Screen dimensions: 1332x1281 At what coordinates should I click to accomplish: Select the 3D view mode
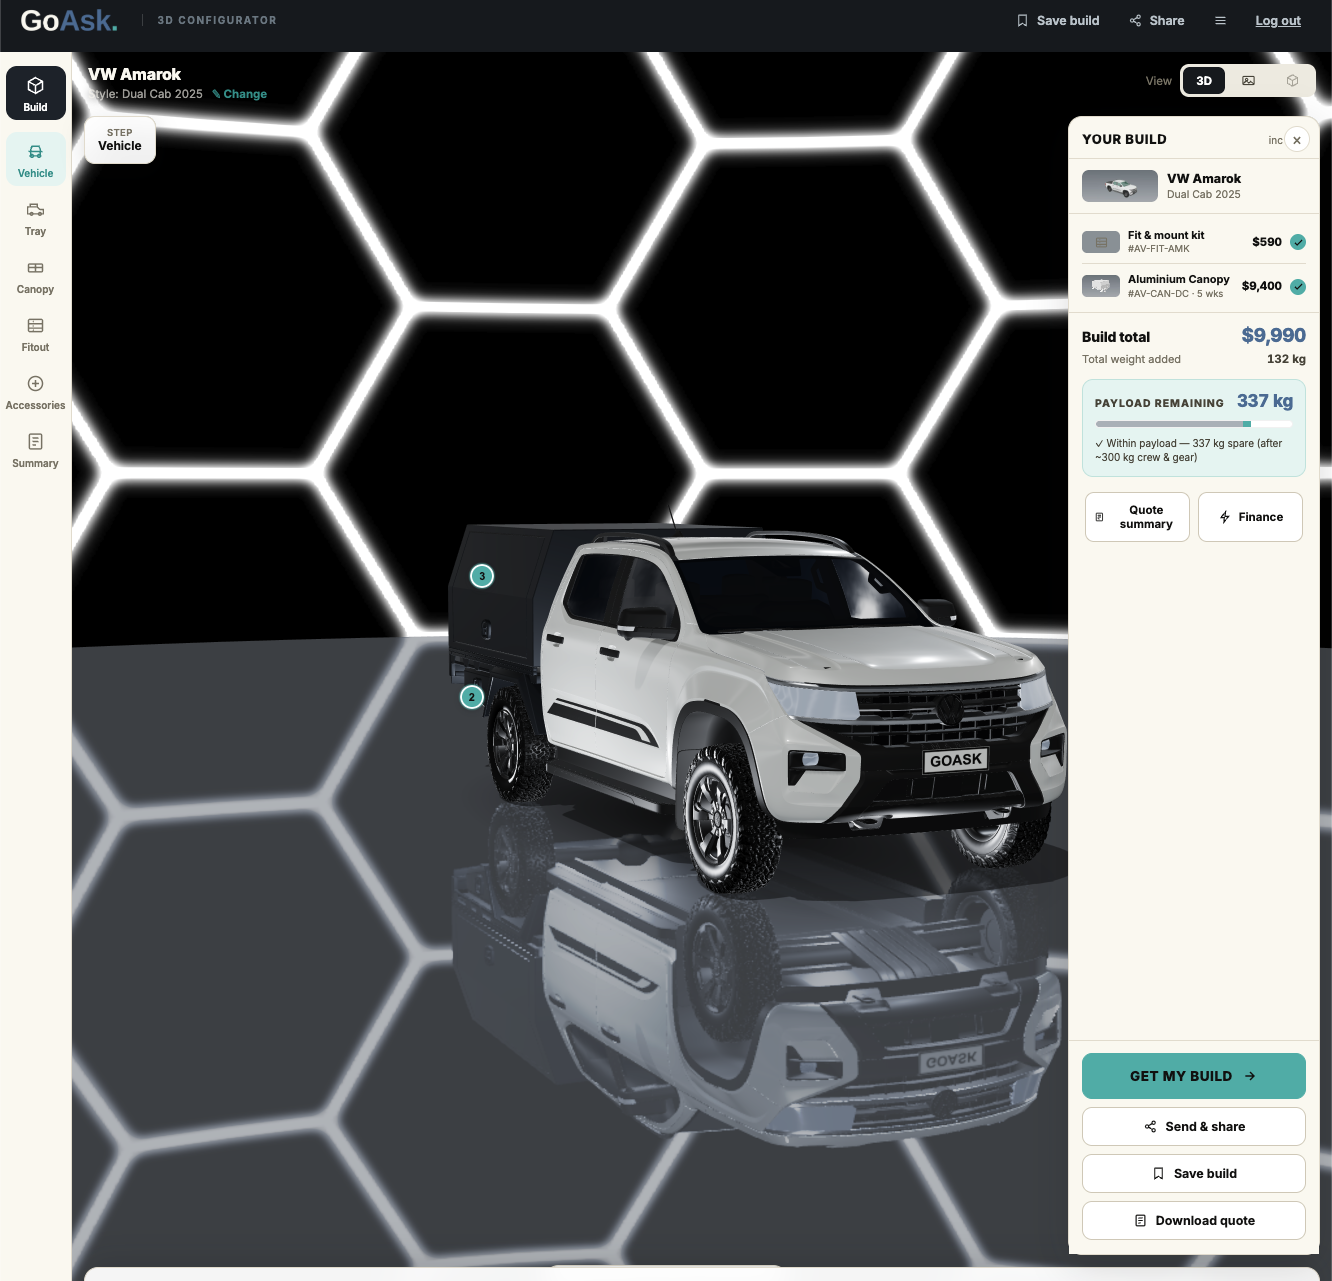pos(1204,81)
